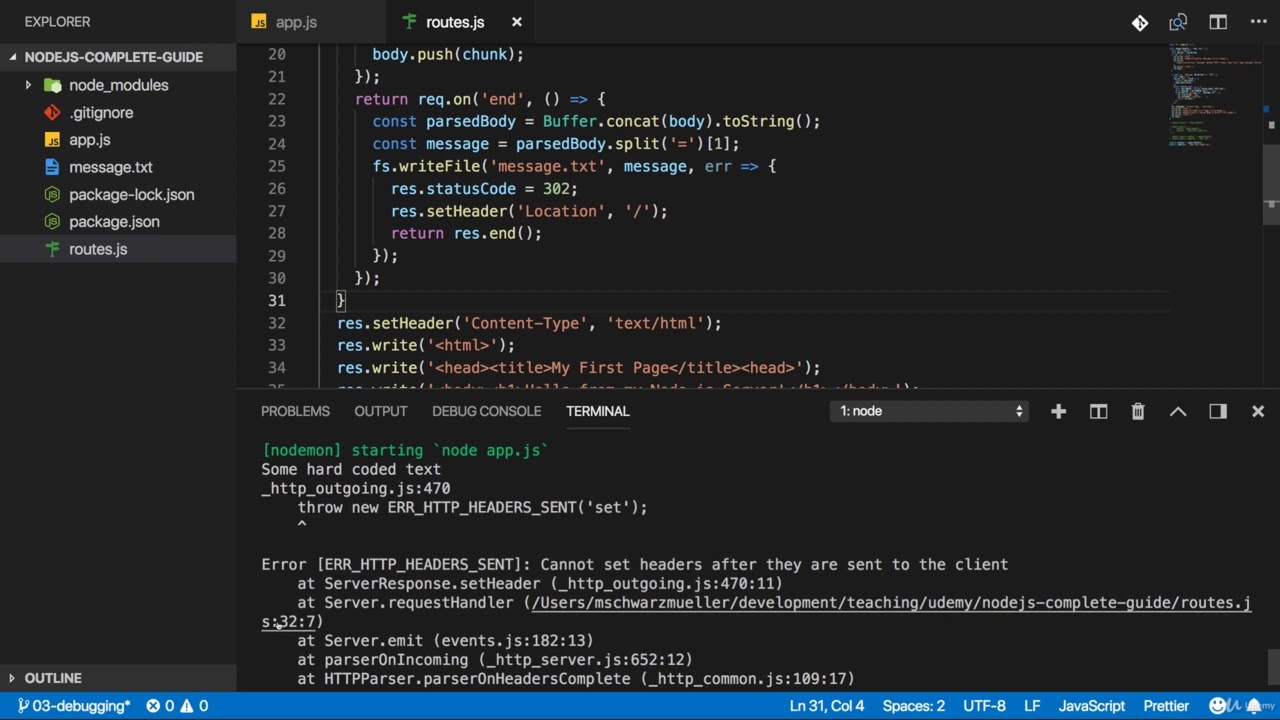The height and width of the screenshot is (720, 1280).
Task: Open the DEBUG CONSOLE tab
Action: coord(486,411)
